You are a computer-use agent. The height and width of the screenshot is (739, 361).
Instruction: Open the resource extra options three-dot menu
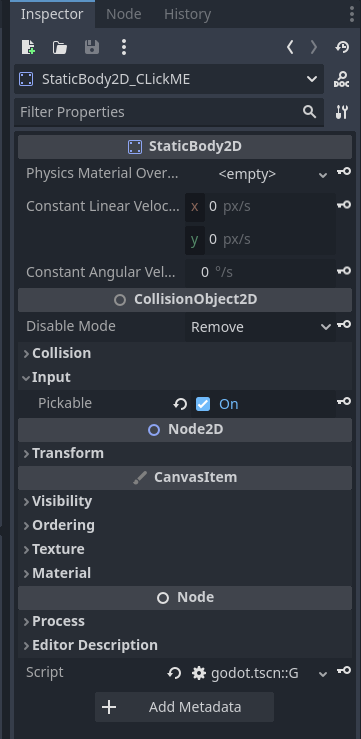pyautogui.click(x=123, y=47)
